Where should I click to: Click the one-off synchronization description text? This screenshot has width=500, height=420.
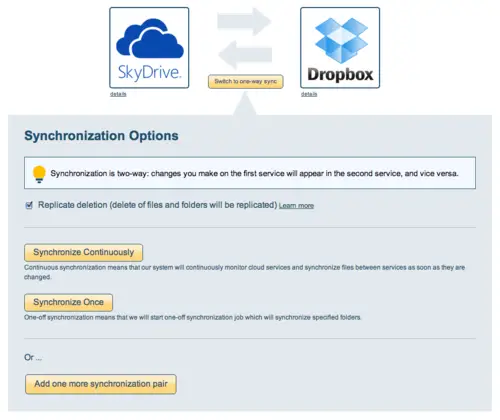pos(192,317)
